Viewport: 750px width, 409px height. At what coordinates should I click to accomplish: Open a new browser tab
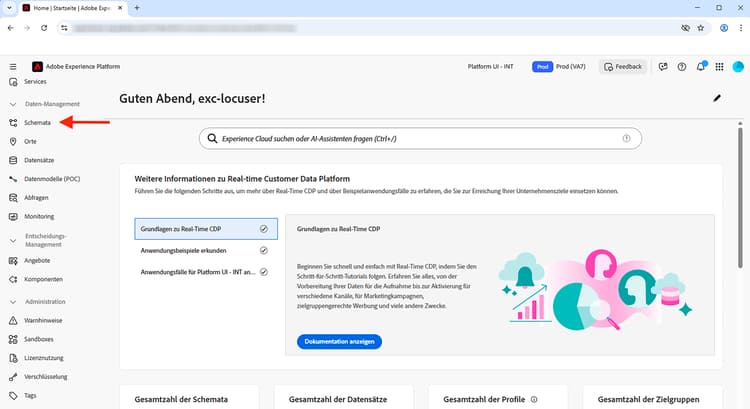[137, 8]
